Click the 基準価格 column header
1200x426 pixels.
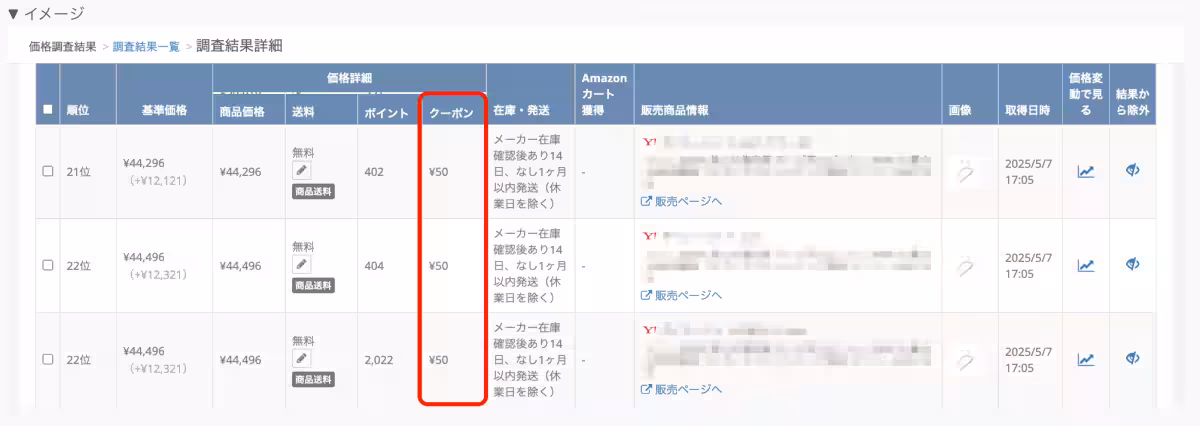click(164, 110)
